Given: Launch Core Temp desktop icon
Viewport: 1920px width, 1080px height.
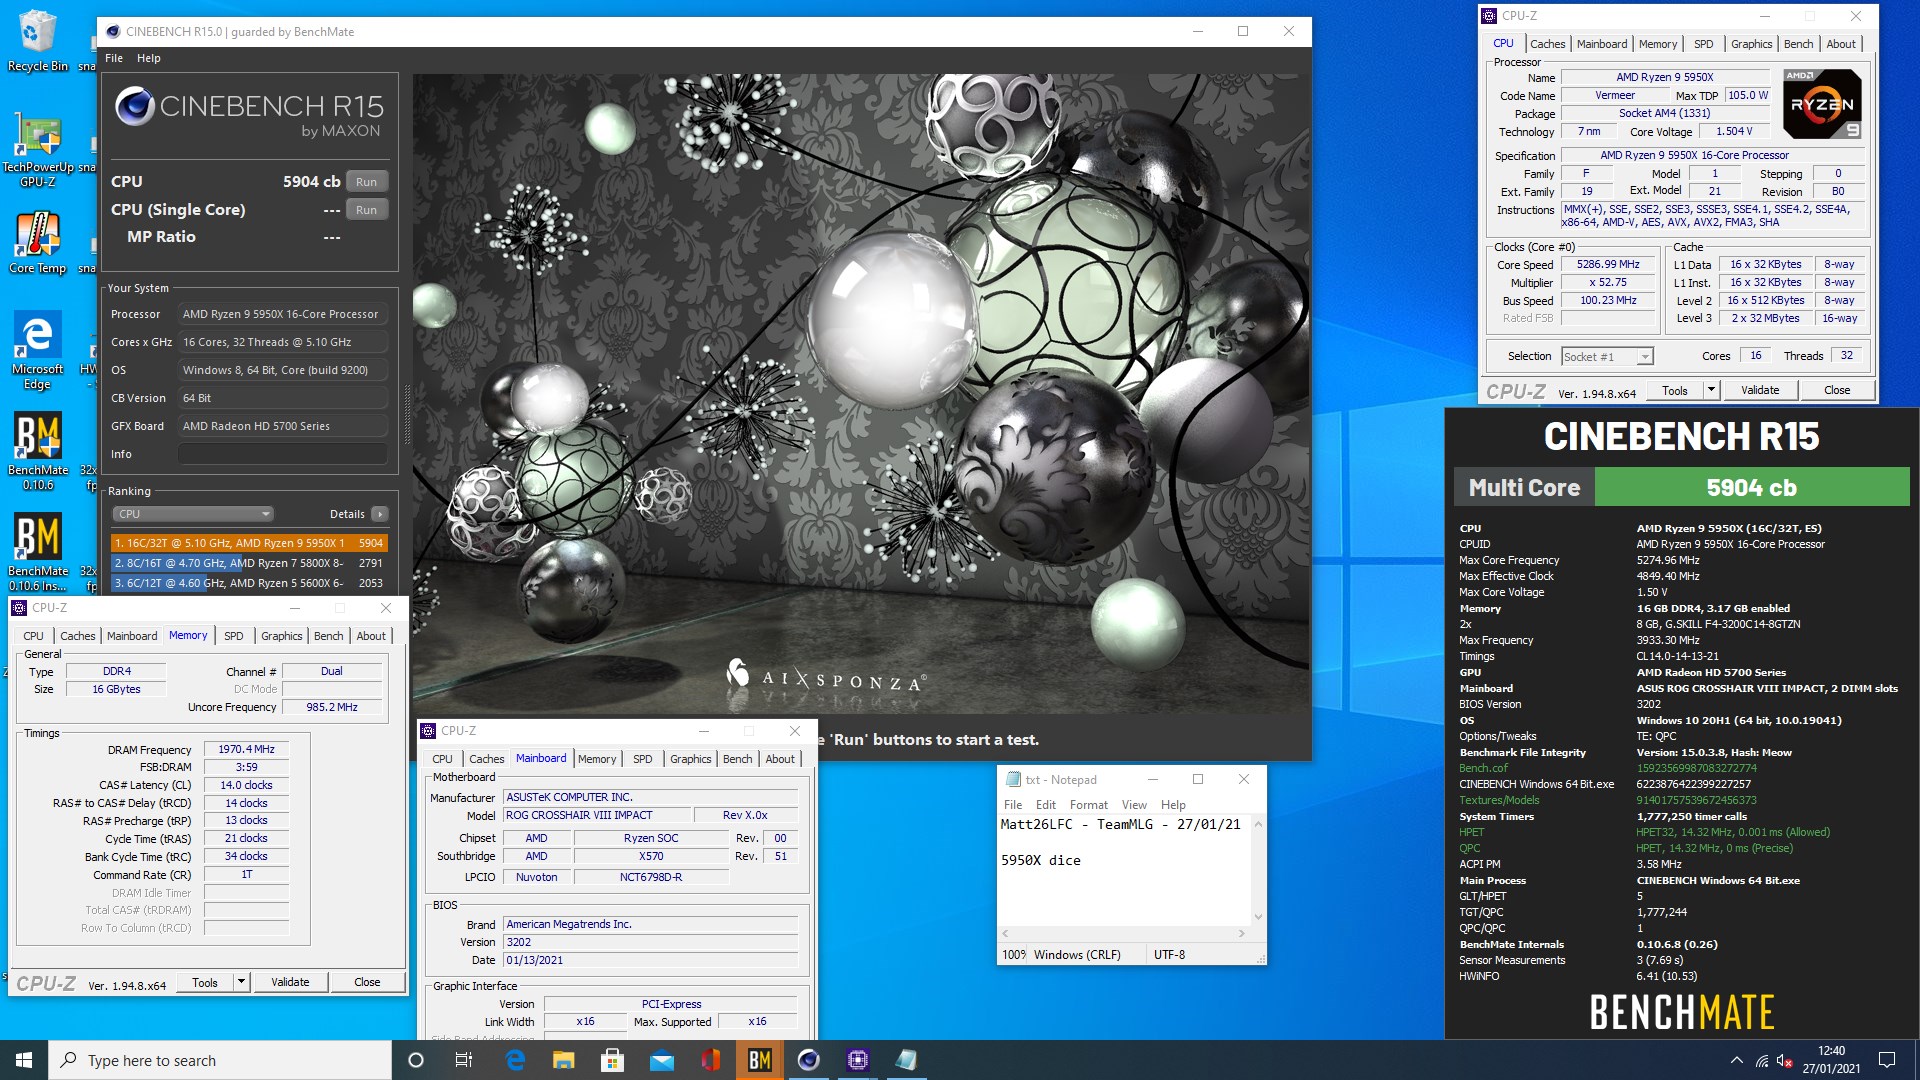Looking at the screenshot, I should (38, 243).
